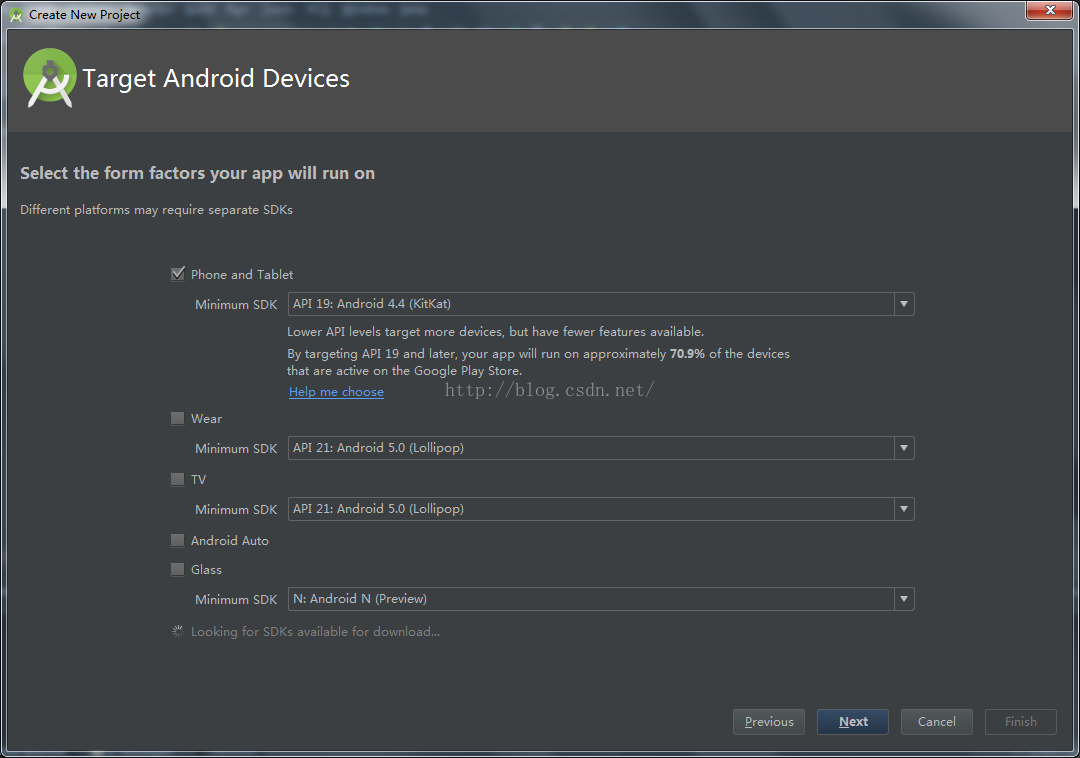This screenshot has width=1080, height=758.
Task: Click the TV label text
Action: coord(198,480)
